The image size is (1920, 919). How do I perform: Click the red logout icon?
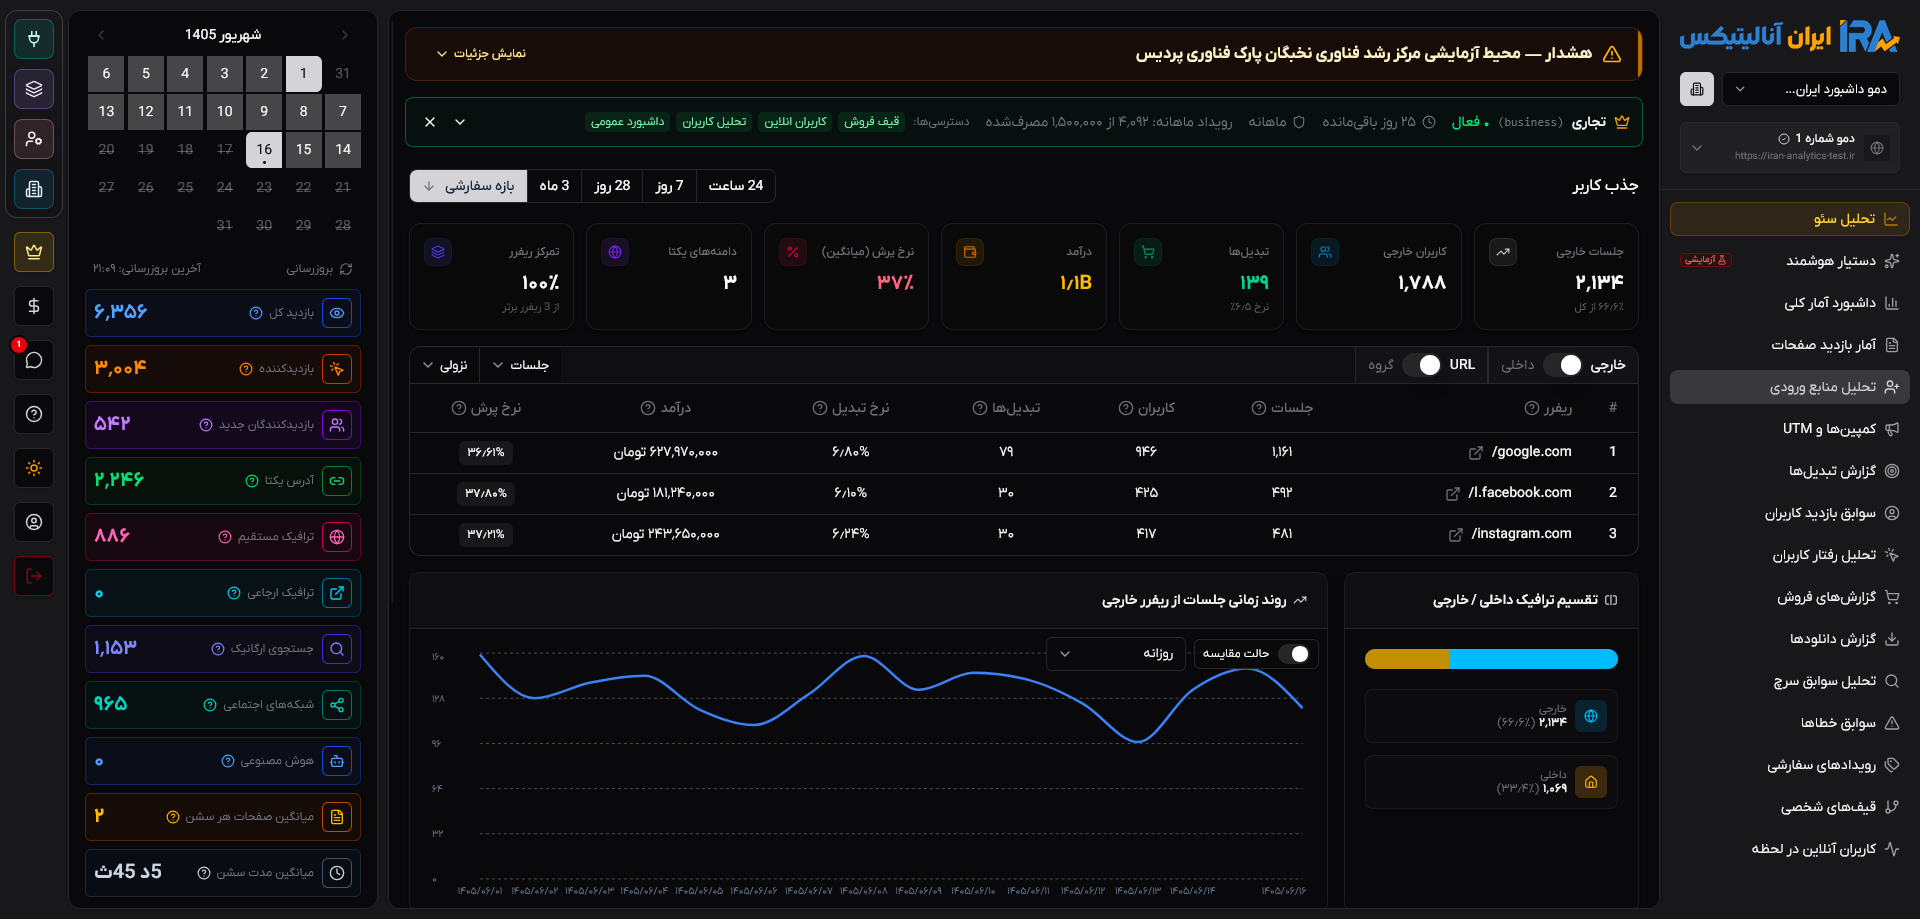(x=34, y=576)
